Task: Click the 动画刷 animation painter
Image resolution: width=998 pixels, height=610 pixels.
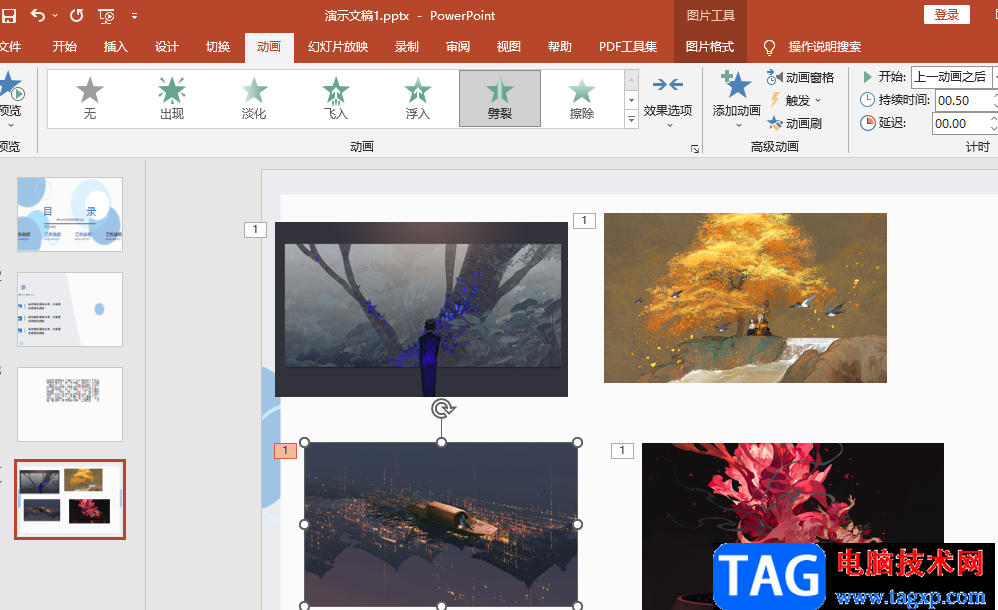Action: (x=794, y=124)
